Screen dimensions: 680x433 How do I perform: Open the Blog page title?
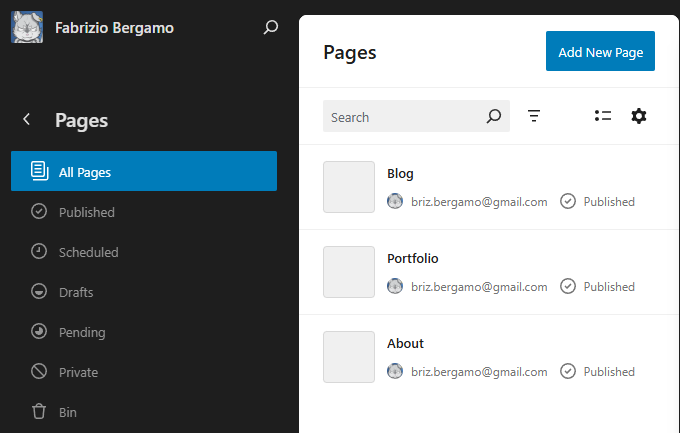pyautogui.click(x=400, y=174)
